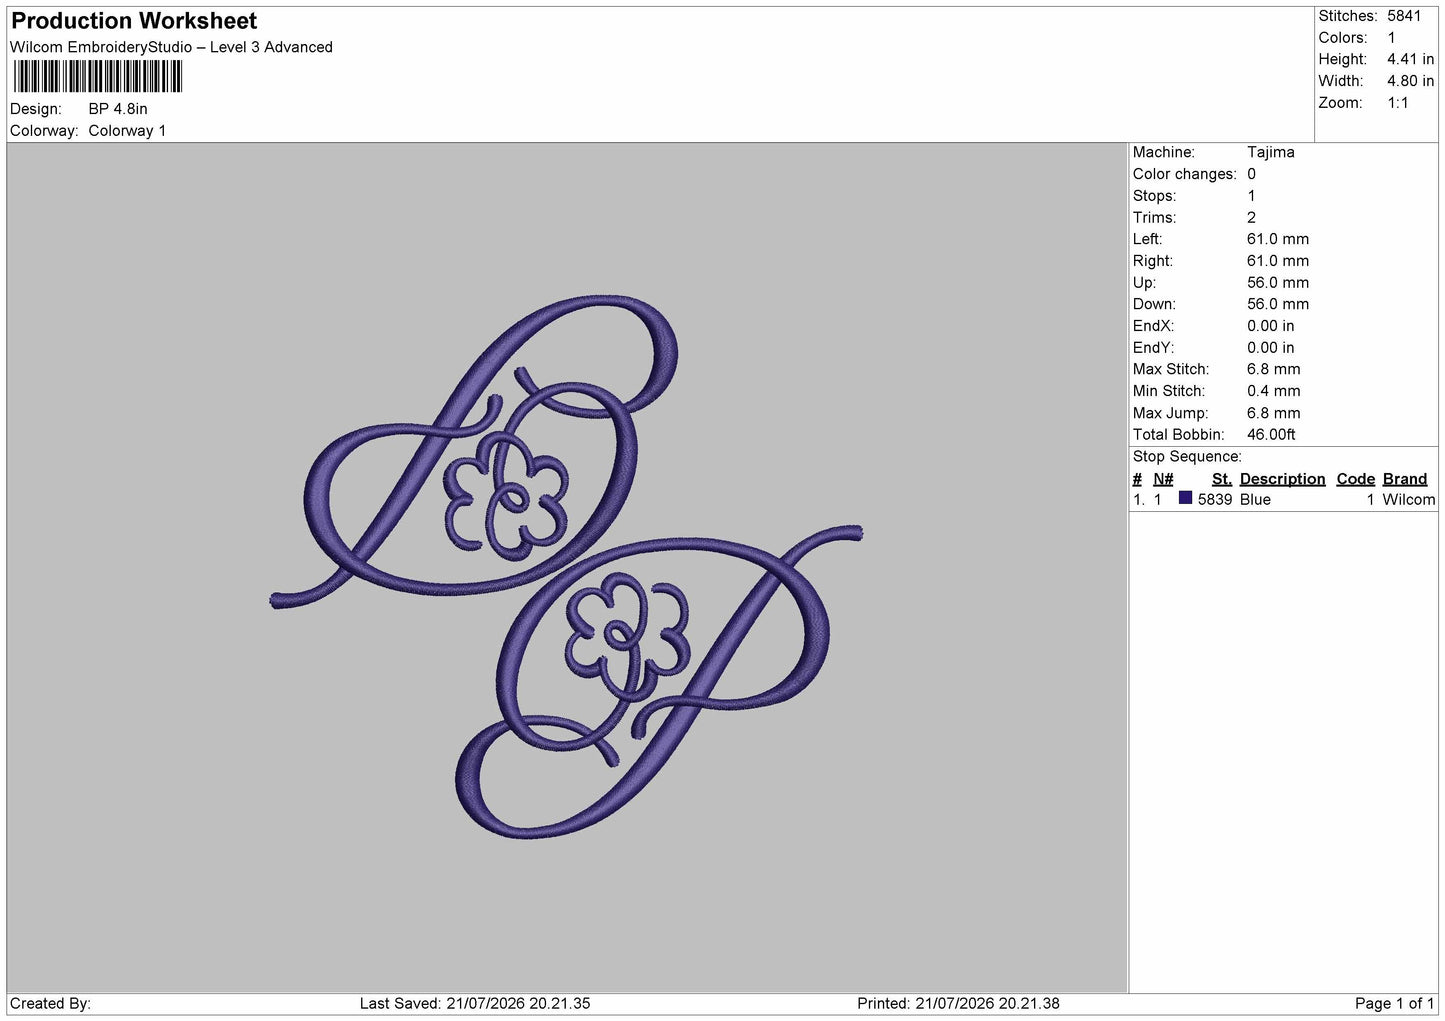Click the stitch count 5841

[x=1404, y=16]
